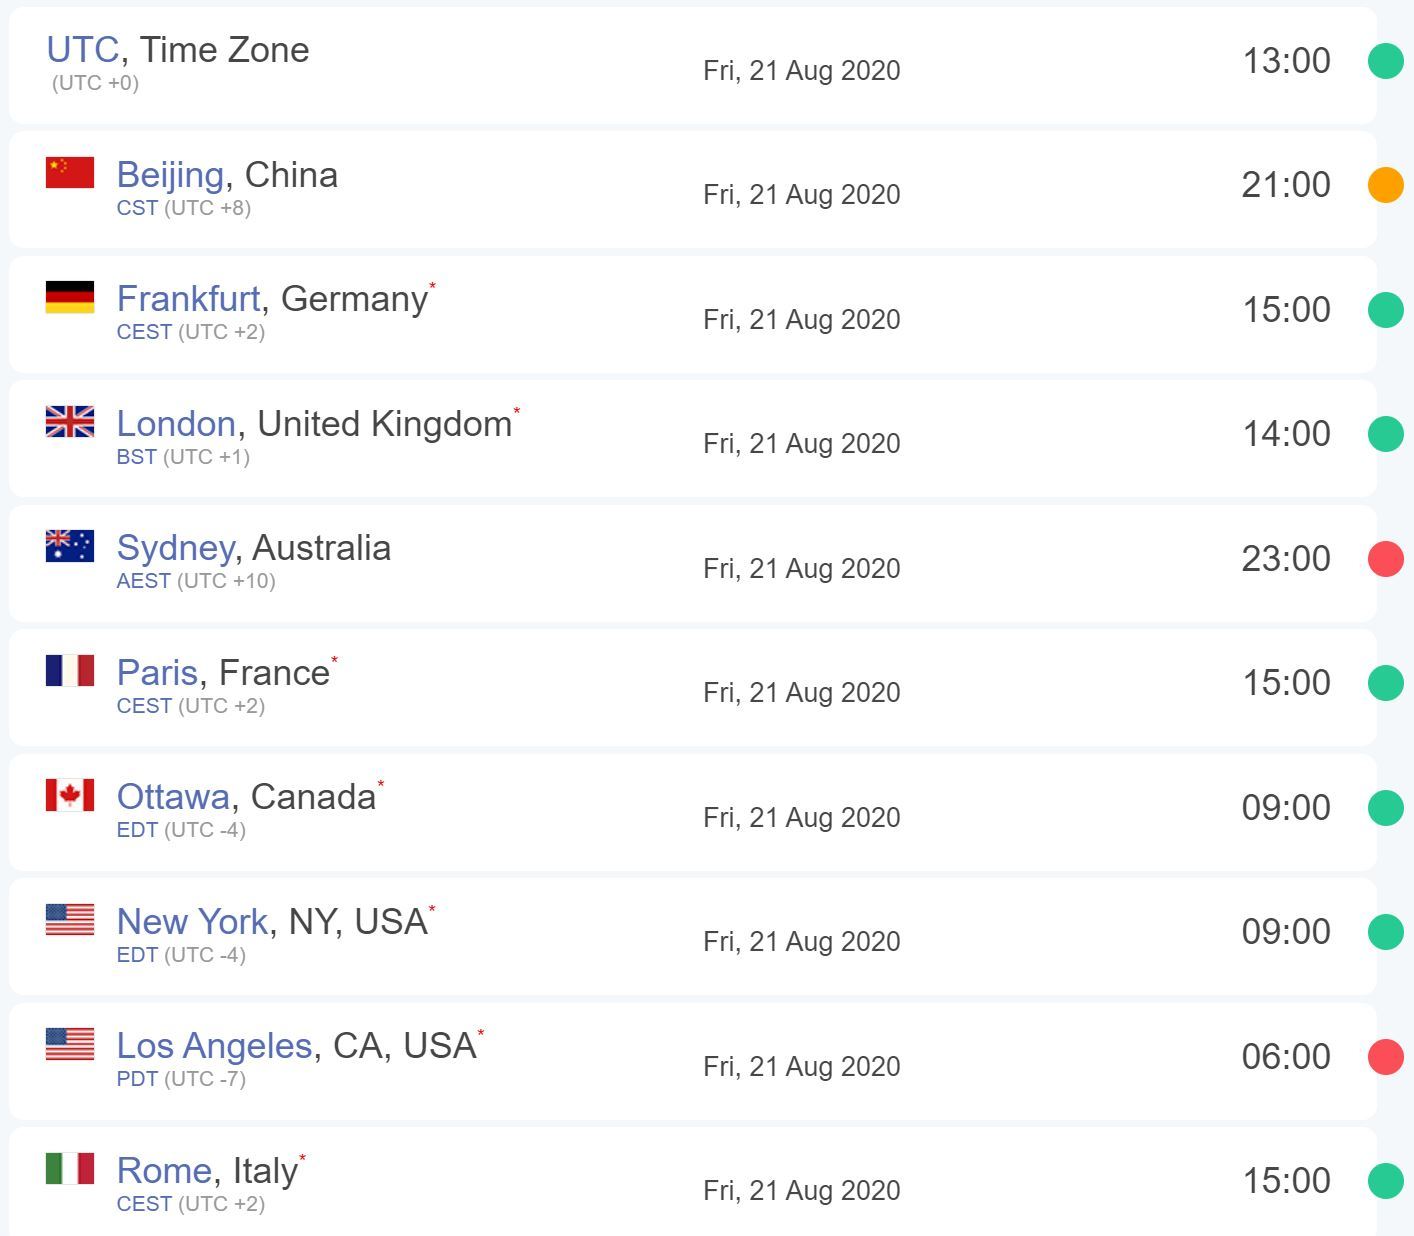This screenshot has width=1414, height=1236.
Task: Click the United Kingdom flag icon
Action: (70, 422)
